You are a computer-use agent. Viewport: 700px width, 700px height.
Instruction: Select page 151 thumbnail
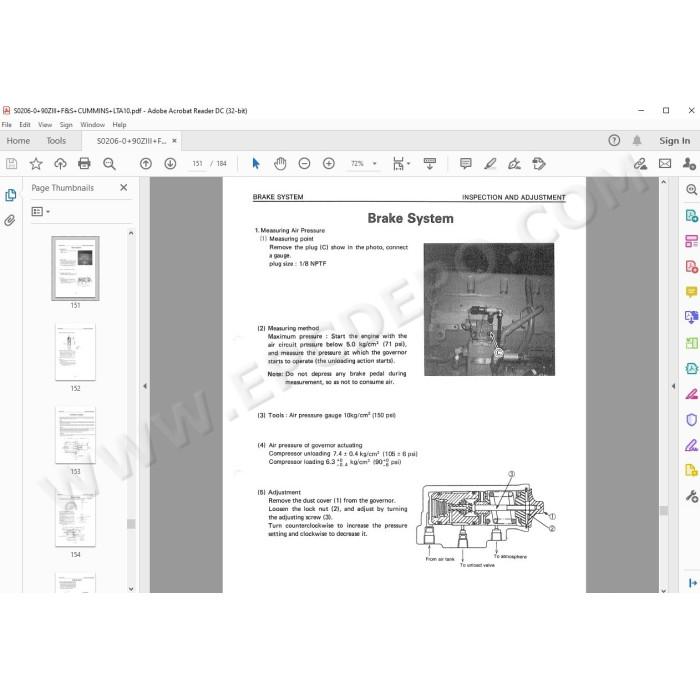tap(75, 268)
